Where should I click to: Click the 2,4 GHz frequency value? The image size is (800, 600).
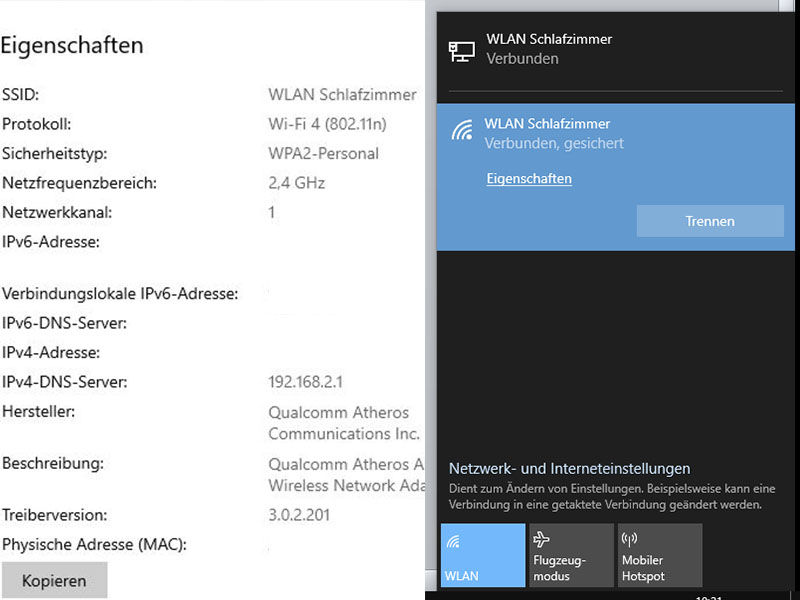pos(296,183)
